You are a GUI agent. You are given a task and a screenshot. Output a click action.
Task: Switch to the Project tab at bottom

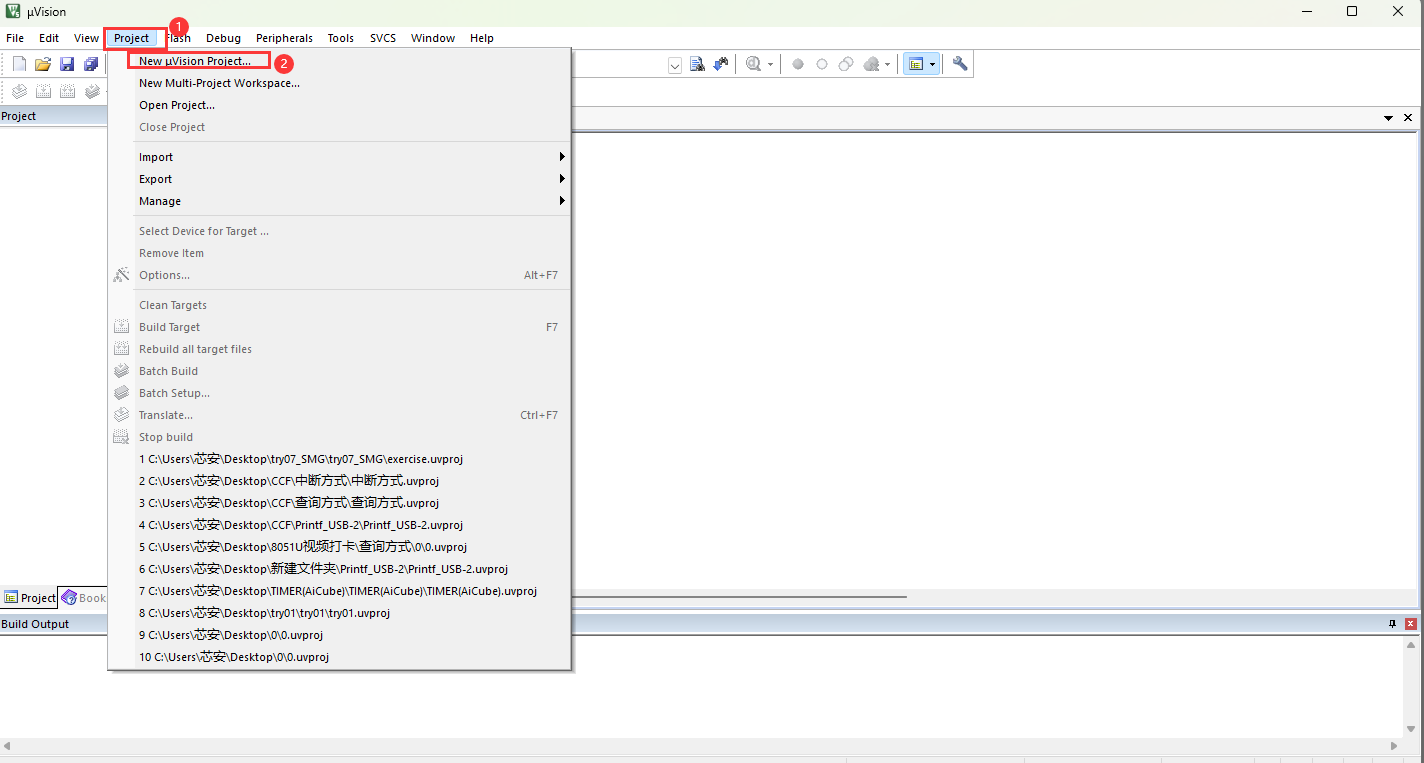29,598
